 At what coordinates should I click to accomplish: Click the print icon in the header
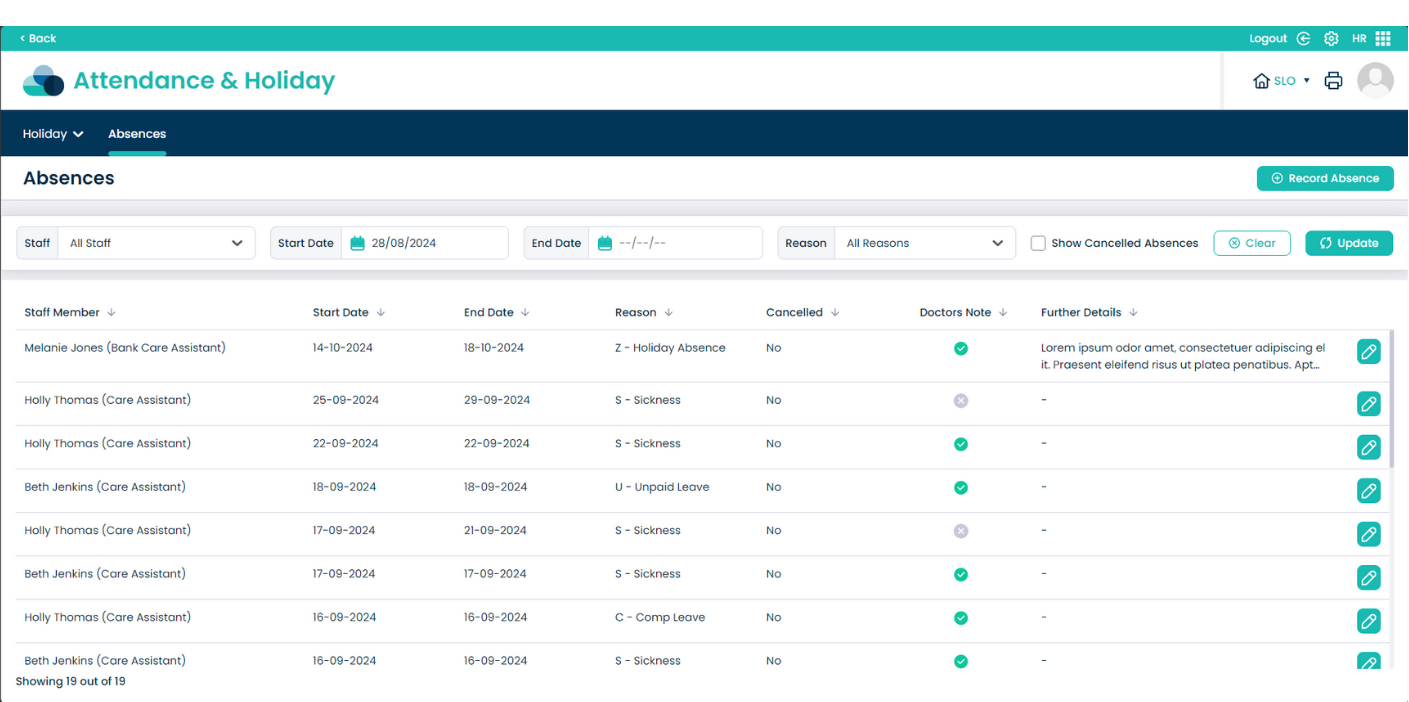click(x=1333, y=80)
